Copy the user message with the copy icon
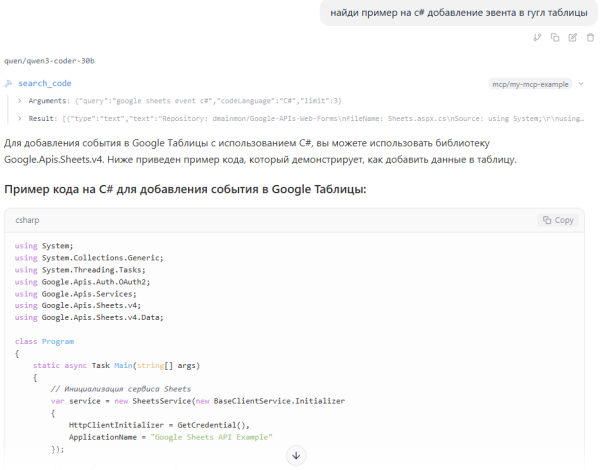Screen dimensions: 600x470 tap(555, 37)
